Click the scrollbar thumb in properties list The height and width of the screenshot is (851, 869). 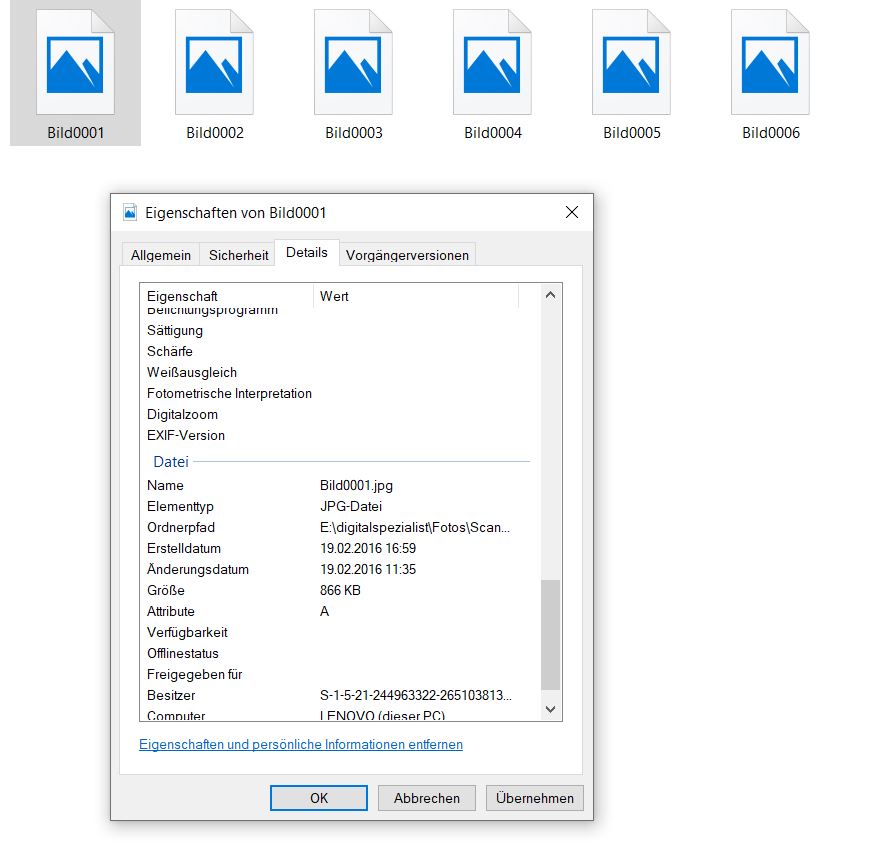[x=550, y=635]
